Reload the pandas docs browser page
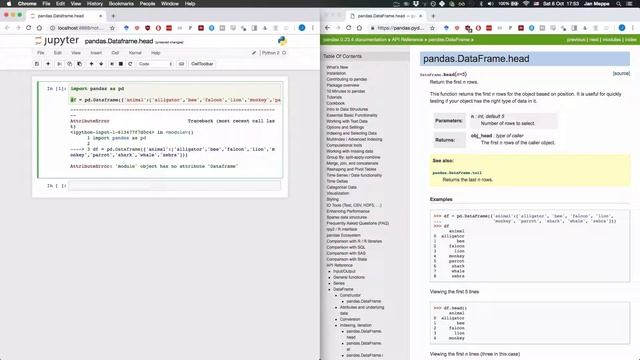640x360 pixels. coord(349,28)
